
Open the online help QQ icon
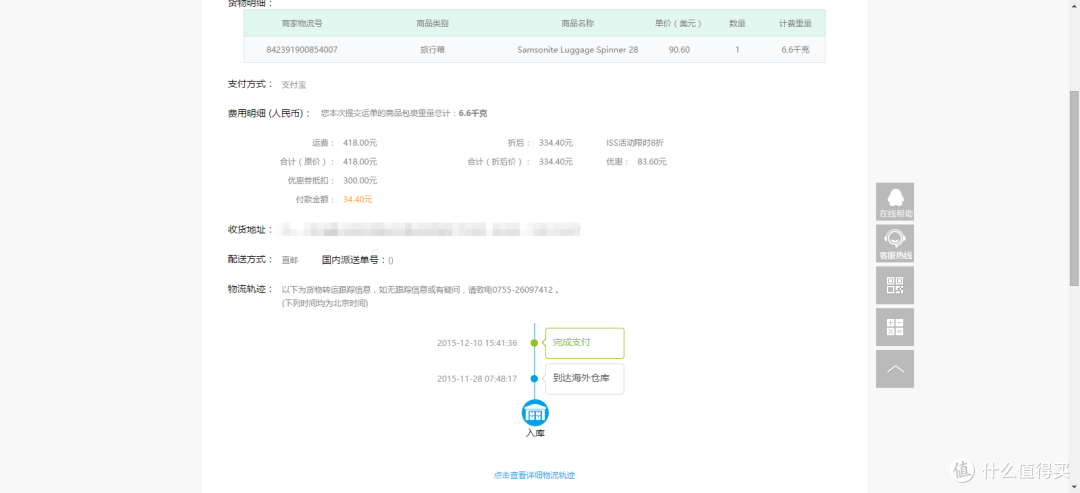click(895, 201)
